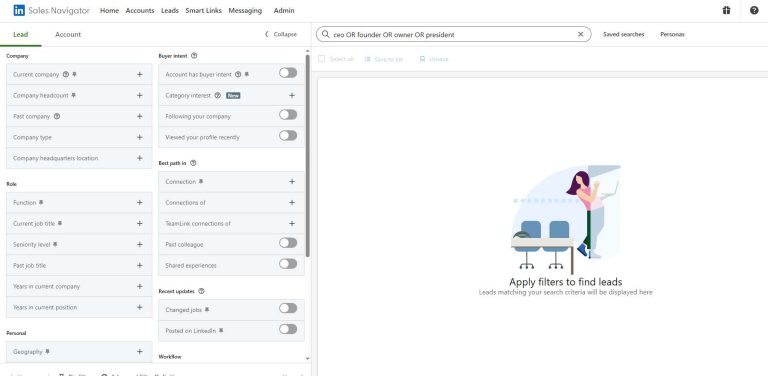Click the pin icon next to Seniority level
The image size is (768, 376).
click(x=55, y=244)
